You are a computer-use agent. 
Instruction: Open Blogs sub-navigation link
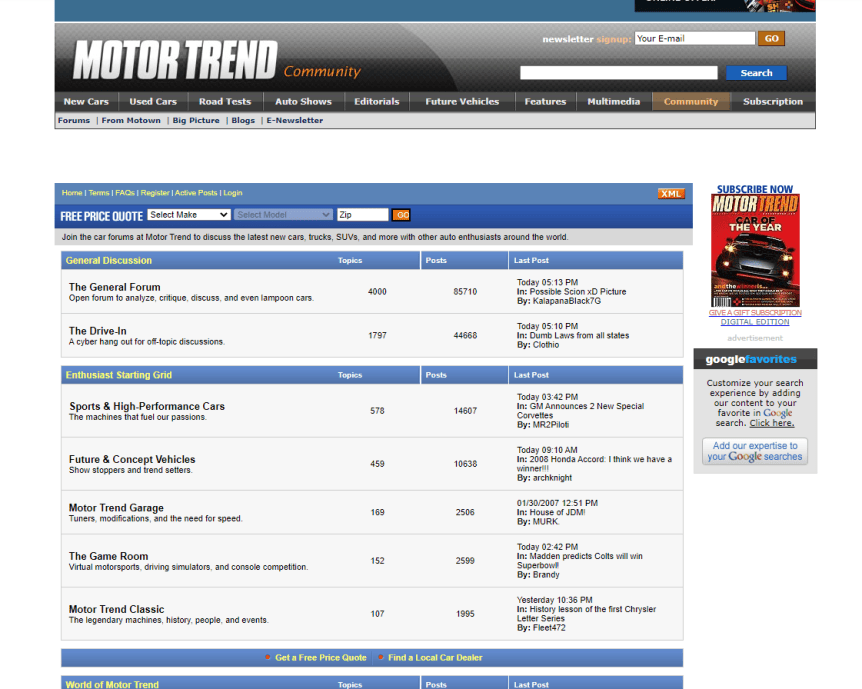point(243,120)
